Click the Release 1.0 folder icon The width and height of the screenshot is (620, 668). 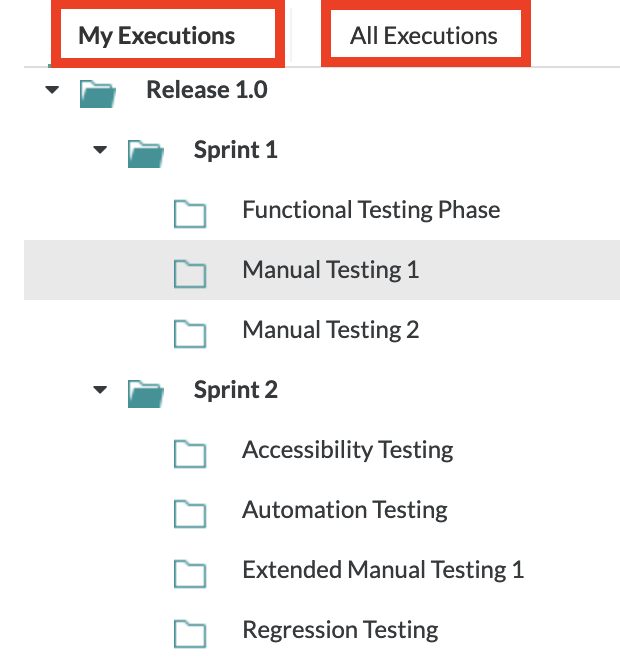(x=97, y=92)
